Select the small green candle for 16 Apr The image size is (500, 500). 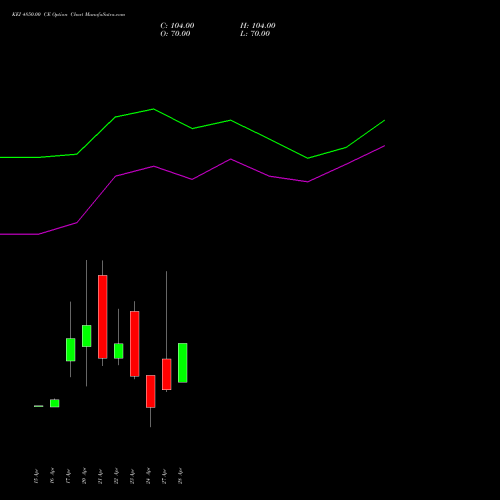click(x=55, y=403)
